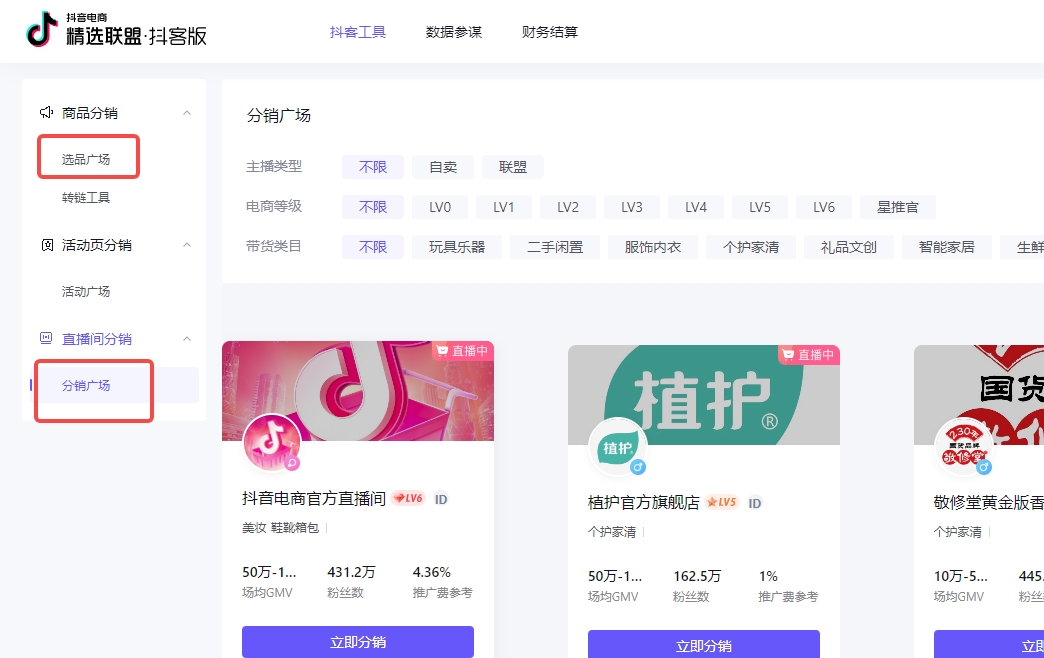Select 不限 for 电商等级
The width and height of the screenshot is (1044, 658).
(373, 207)
